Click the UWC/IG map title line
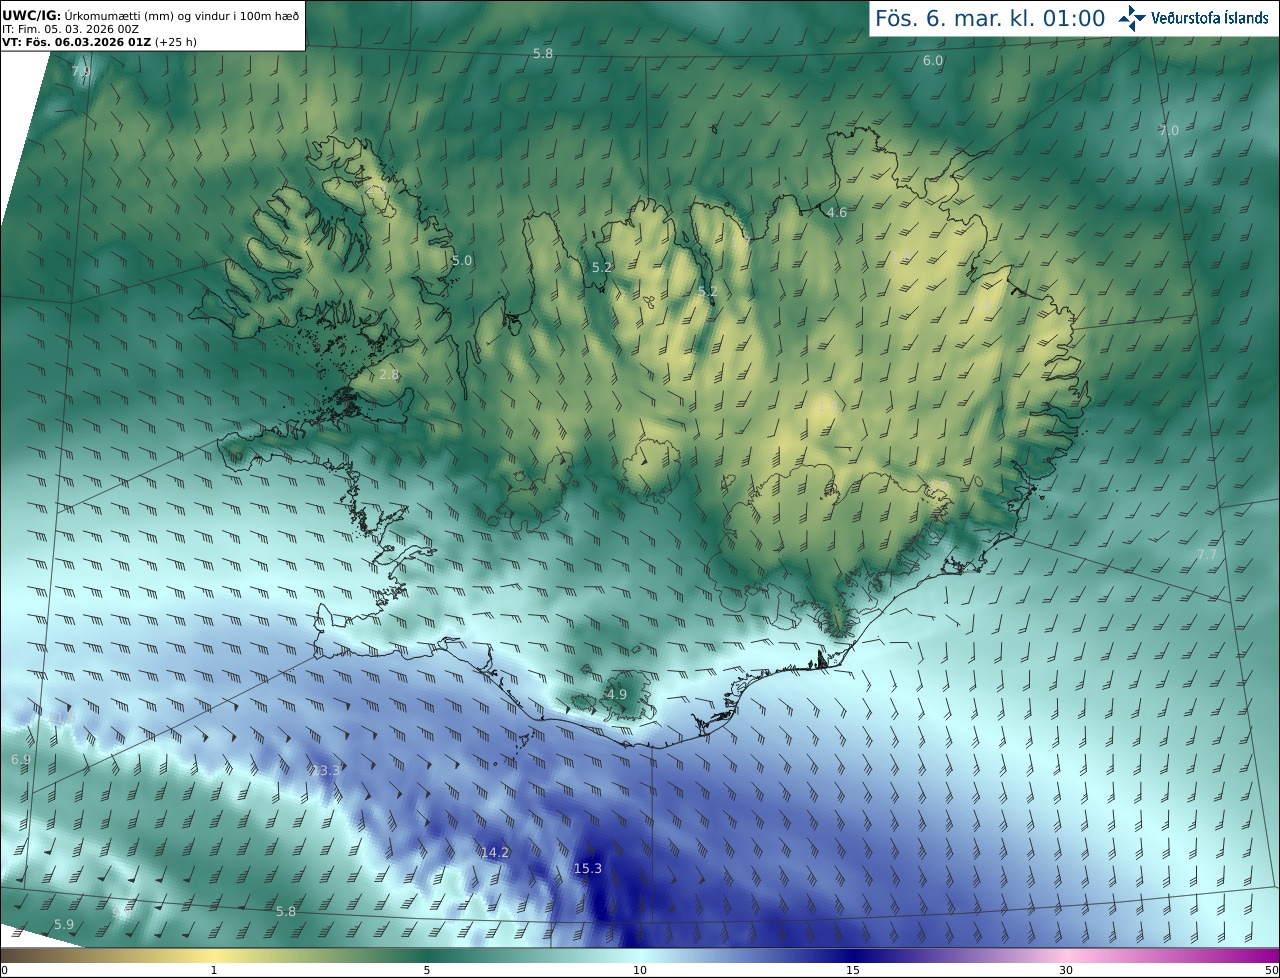The image size is (1280, 978). pos(151,14)
